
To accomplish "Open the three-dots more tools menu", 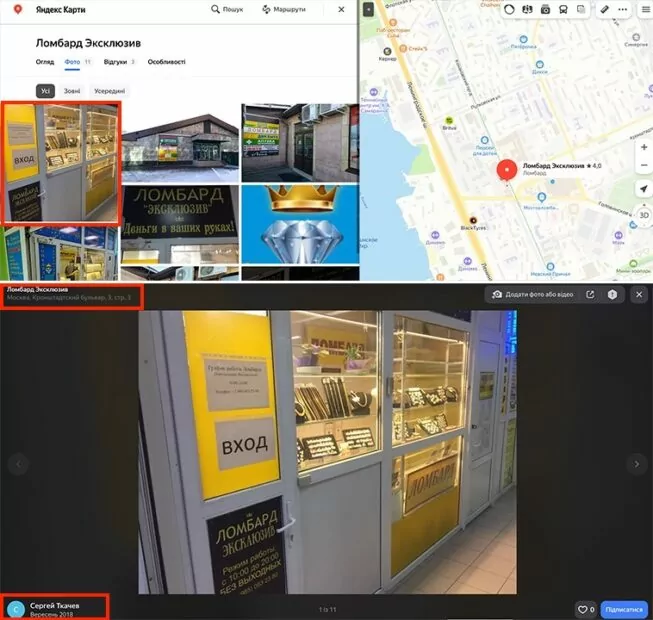I will [622, 9].
